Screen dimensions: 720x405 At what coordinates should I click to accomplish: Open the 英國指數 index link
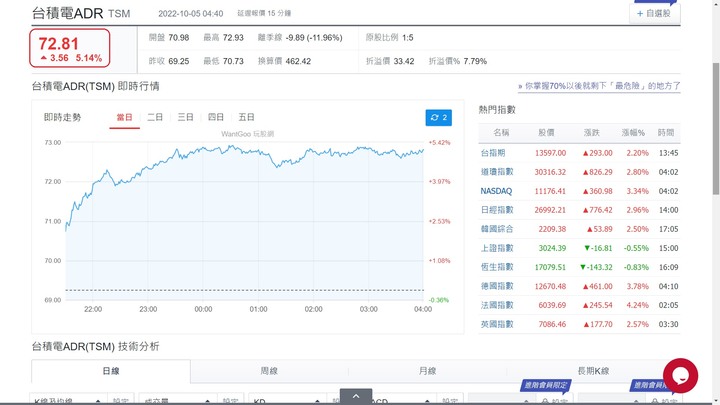tap(497, 324)
